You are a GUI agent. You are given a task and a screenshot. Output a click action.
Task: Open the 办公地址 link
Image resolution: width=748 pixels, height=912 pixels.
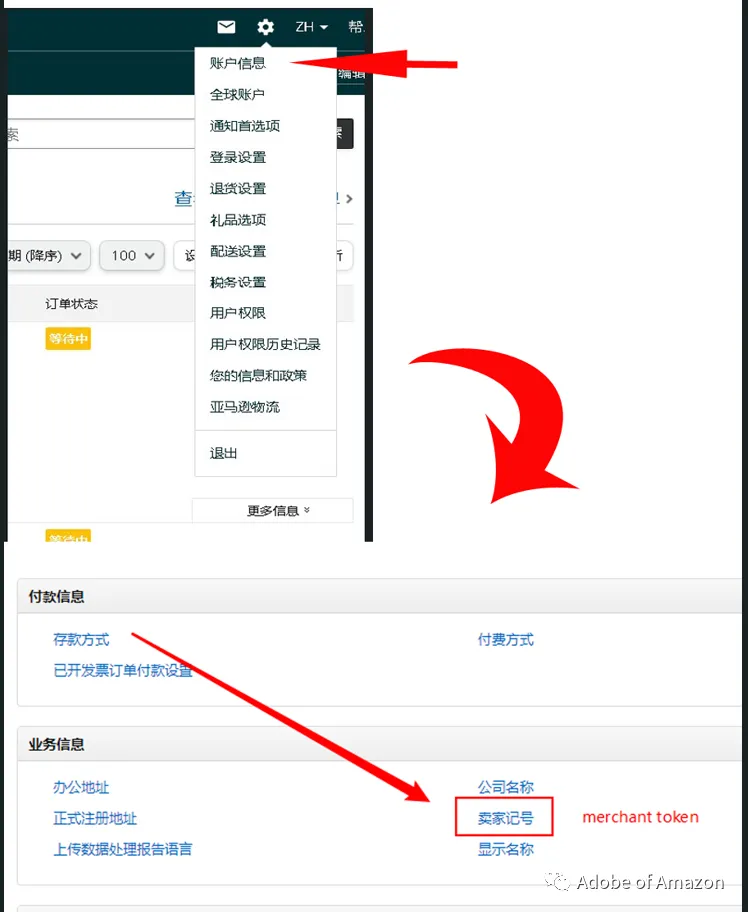pyautogui.click(x=81, y=788)
